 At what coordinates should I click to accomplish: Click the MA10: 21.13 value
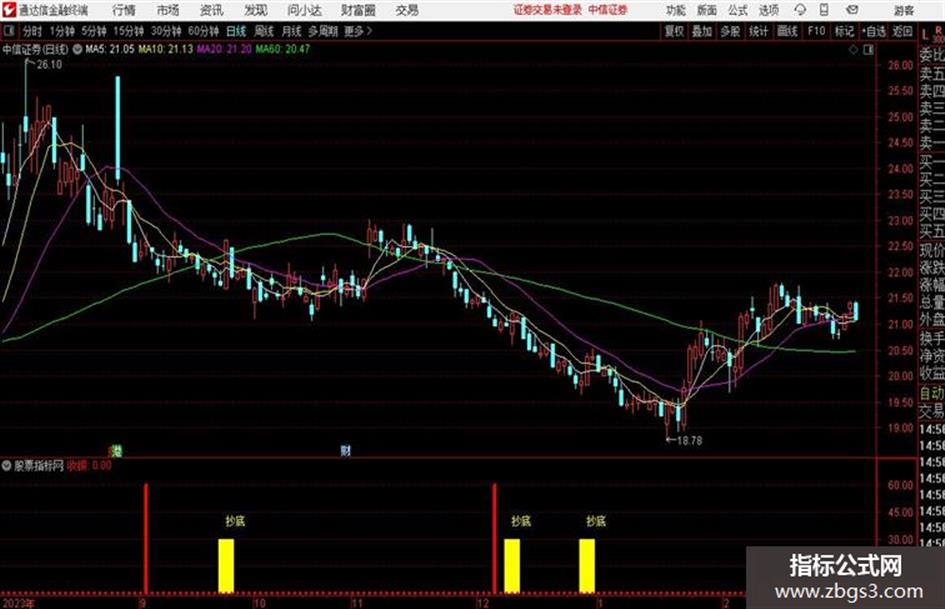pos(166,49)
